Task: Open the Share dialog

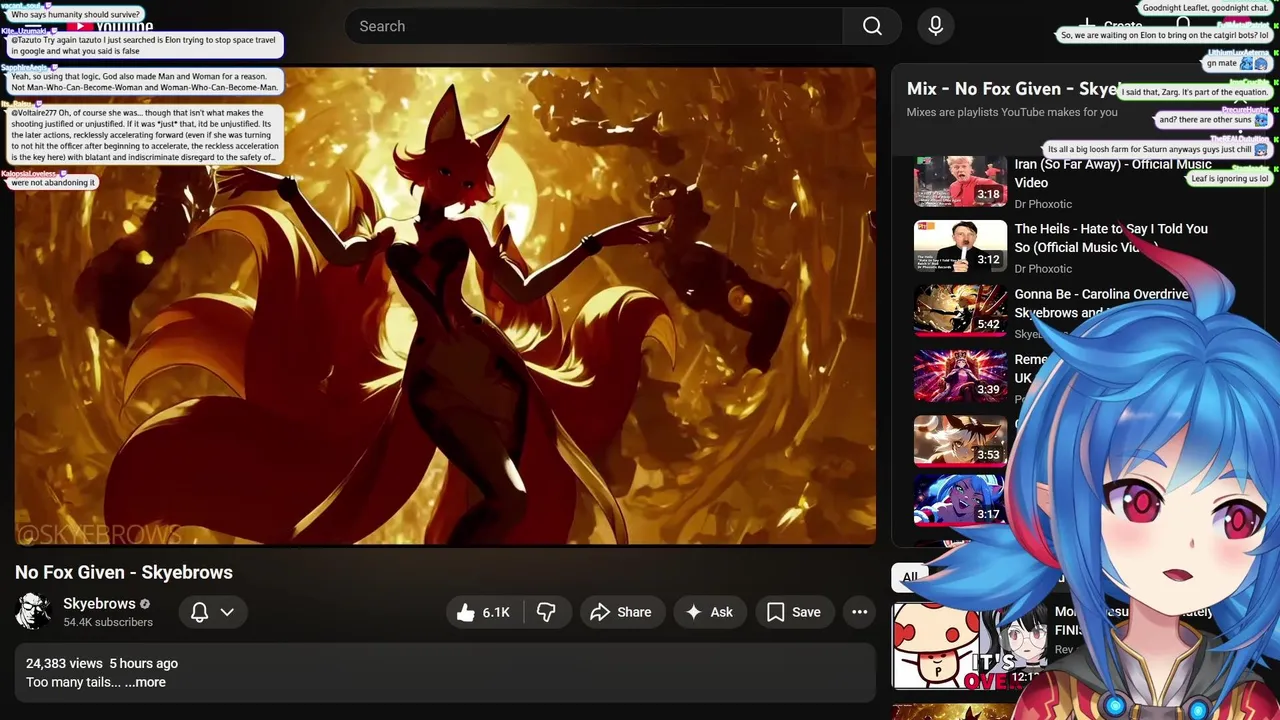Action: tap(621, 612)
